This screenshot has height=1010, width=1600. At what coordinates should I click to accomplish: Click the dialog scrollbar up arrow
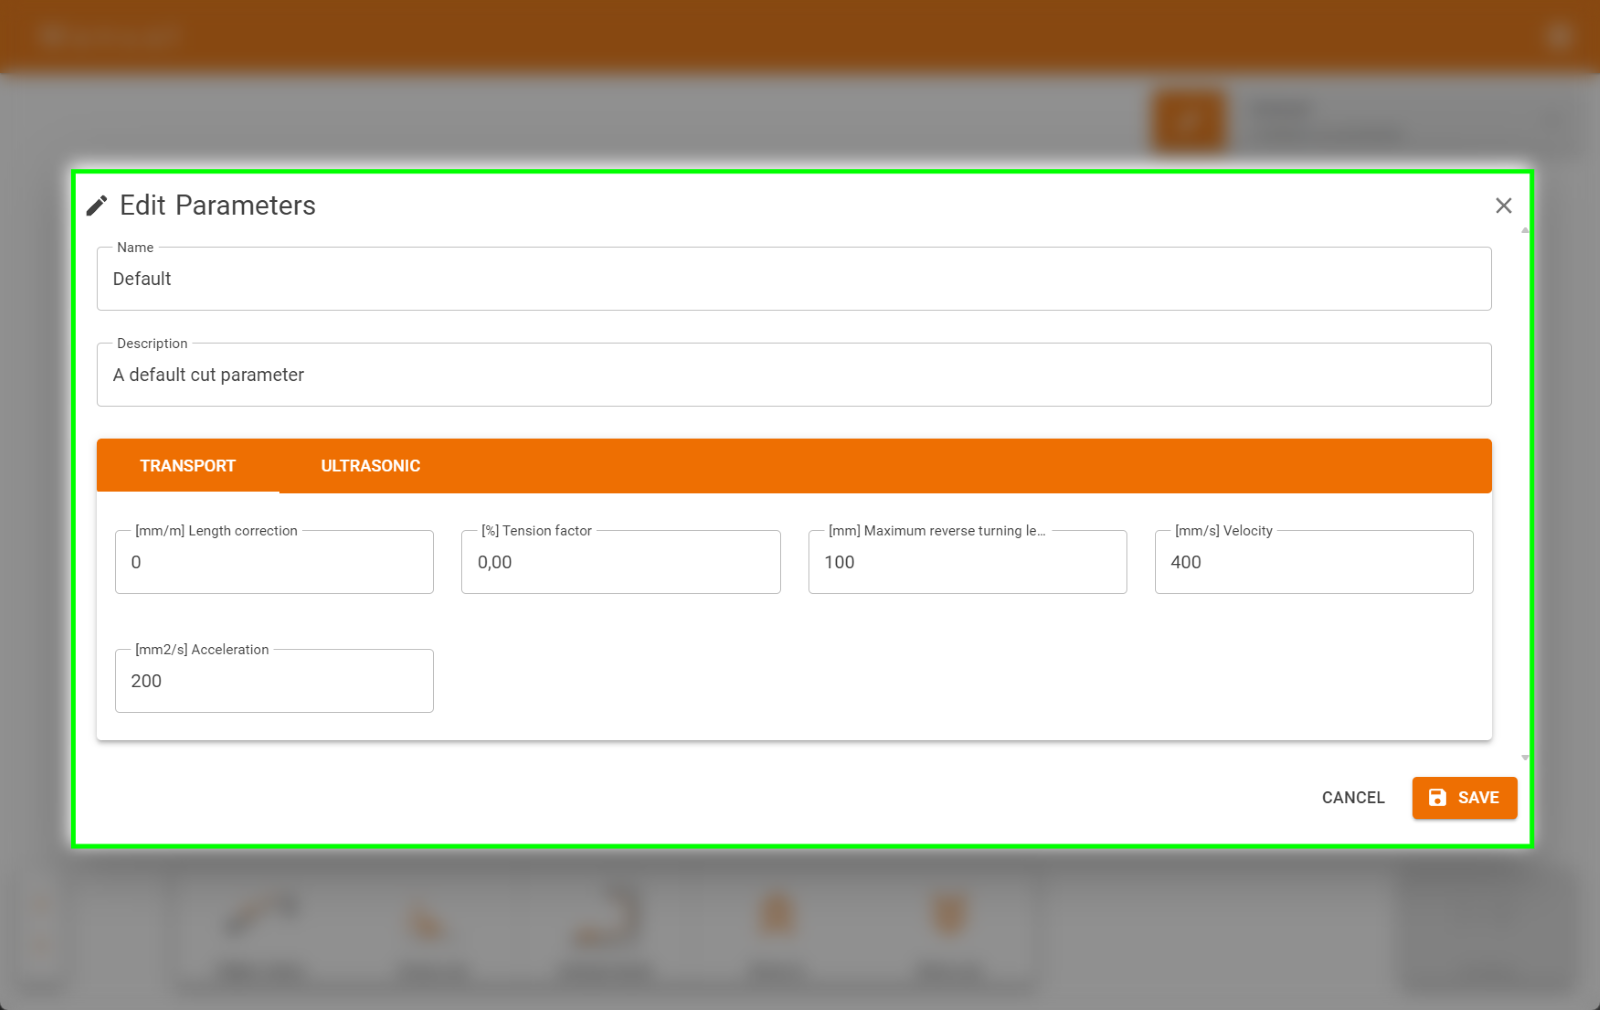[x=1525, y=231]
